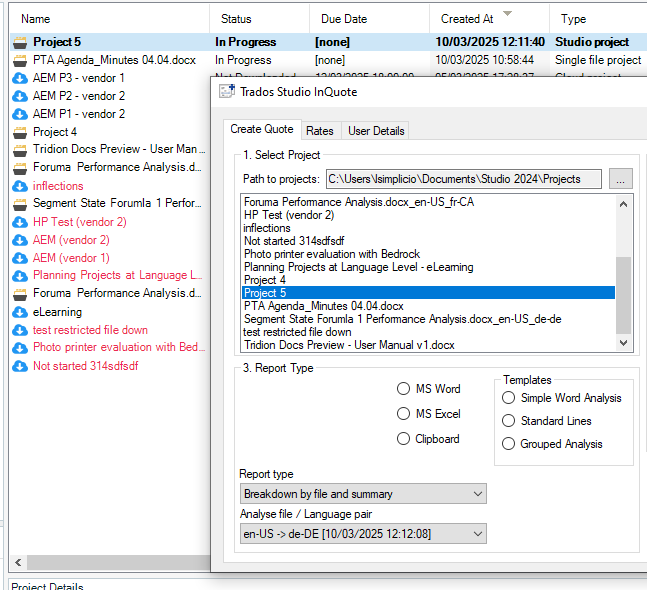Select MS Word report output
The height and width of the screenshot is (590, 647).
point(403,389)
